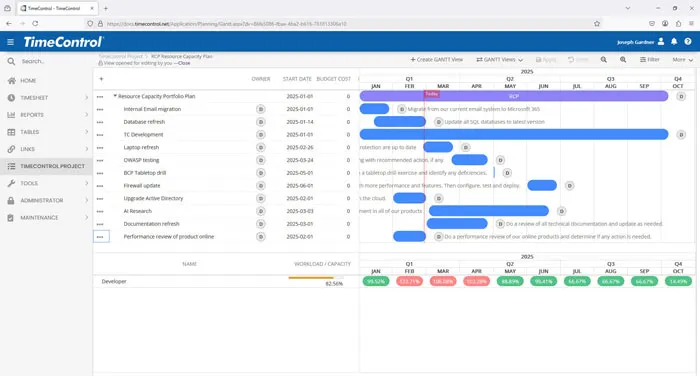Viewport: 700px width, 376px height.
Task: Expand the Tools sidebar section
Action: 87,184
